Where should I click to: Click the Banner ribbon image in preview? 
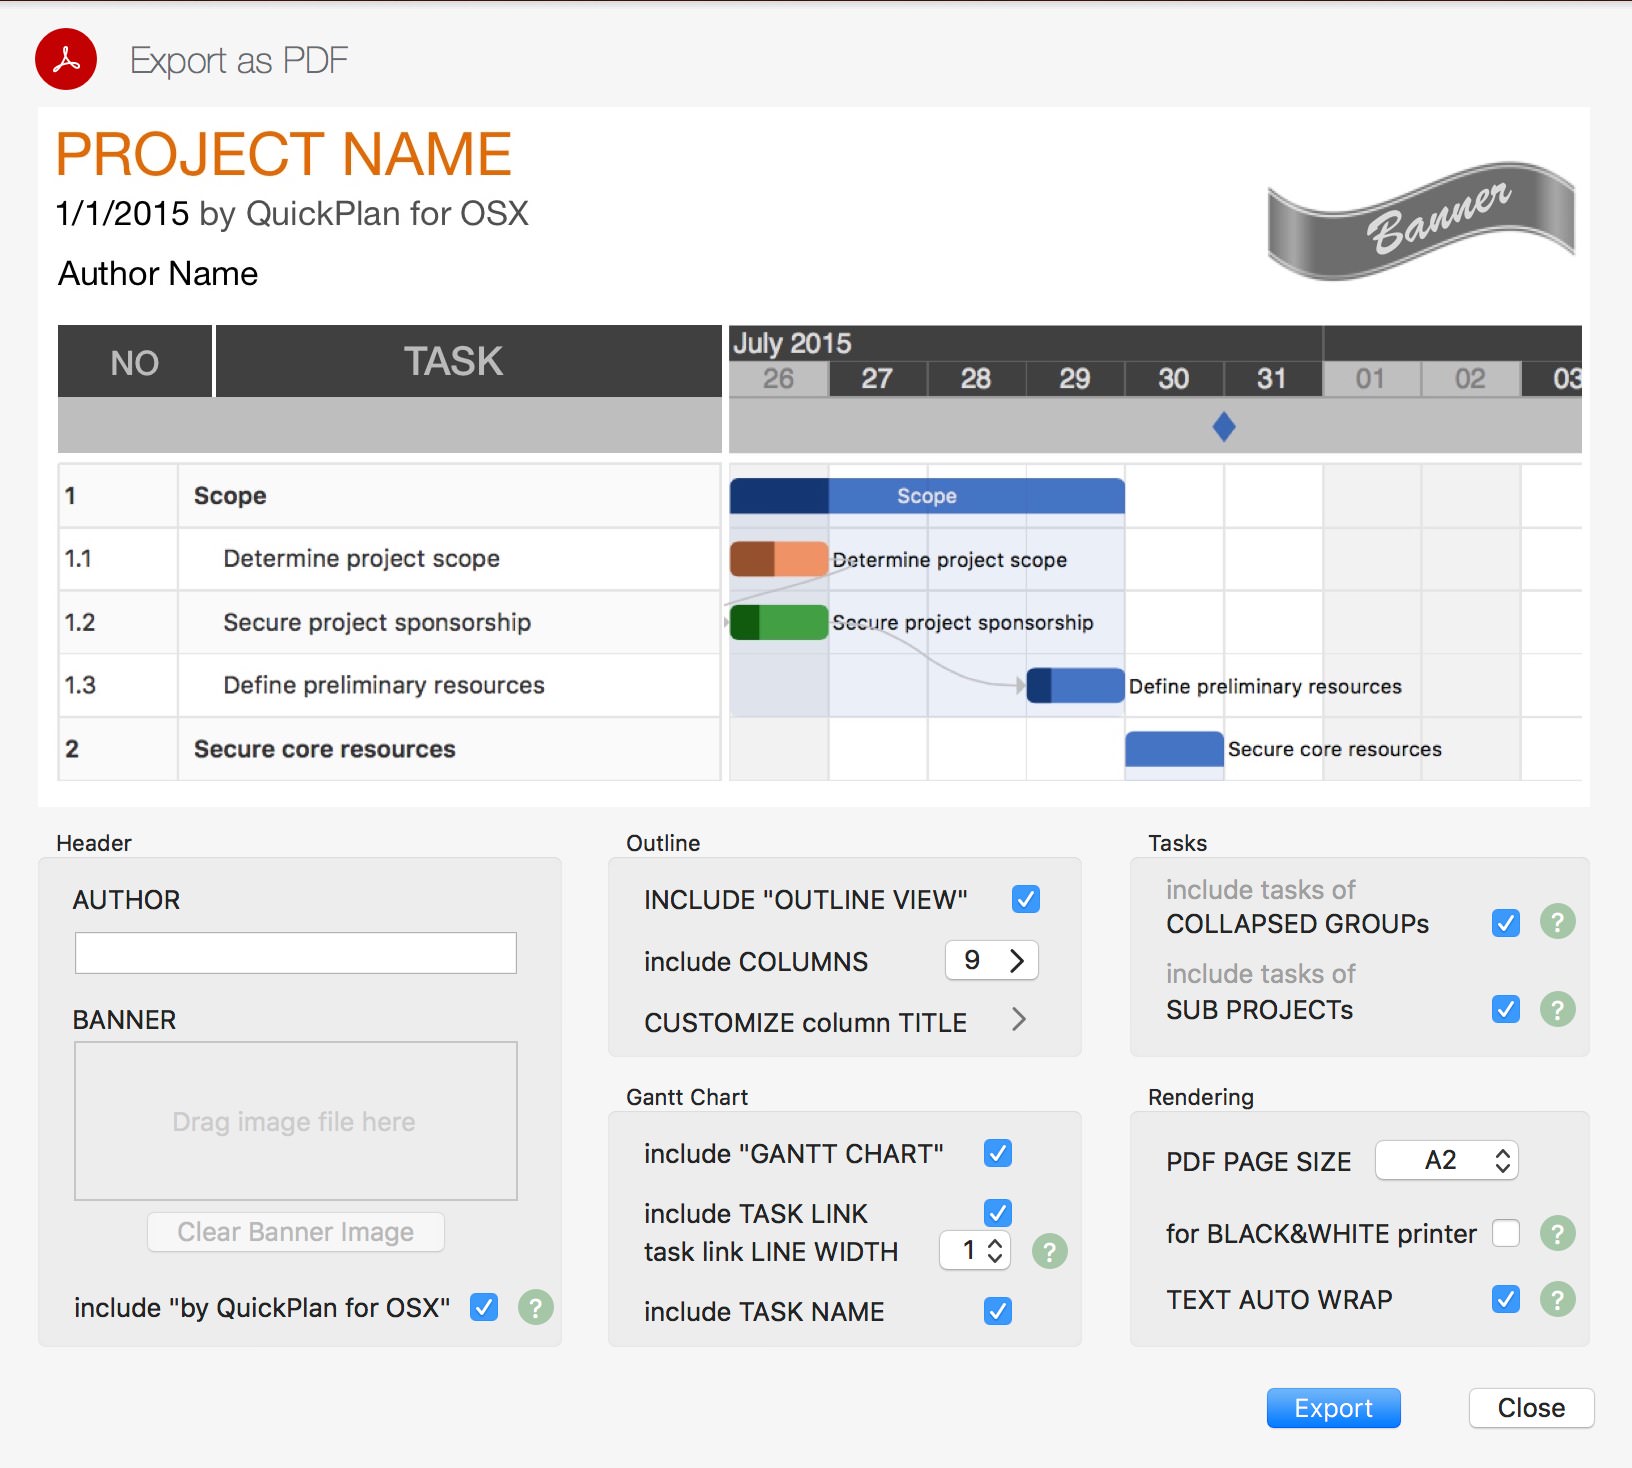[x=1420, y=220]
